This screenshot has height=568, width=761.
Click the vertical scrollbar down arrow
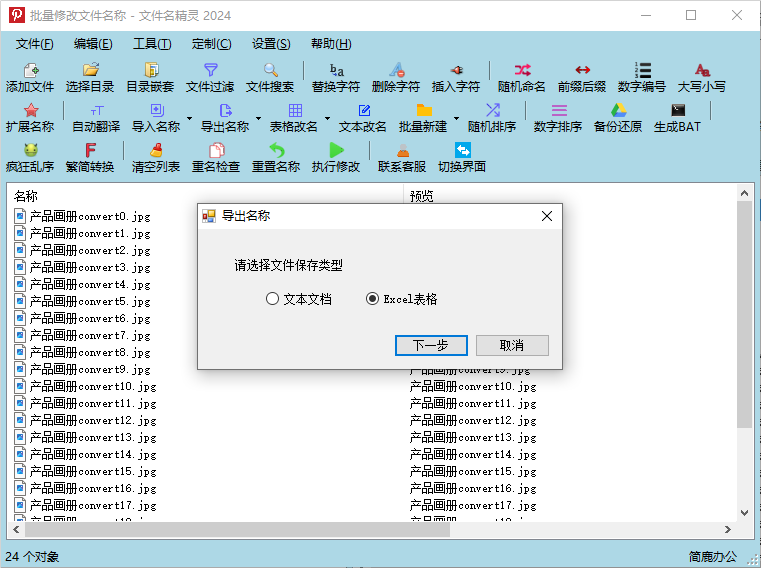744,513
